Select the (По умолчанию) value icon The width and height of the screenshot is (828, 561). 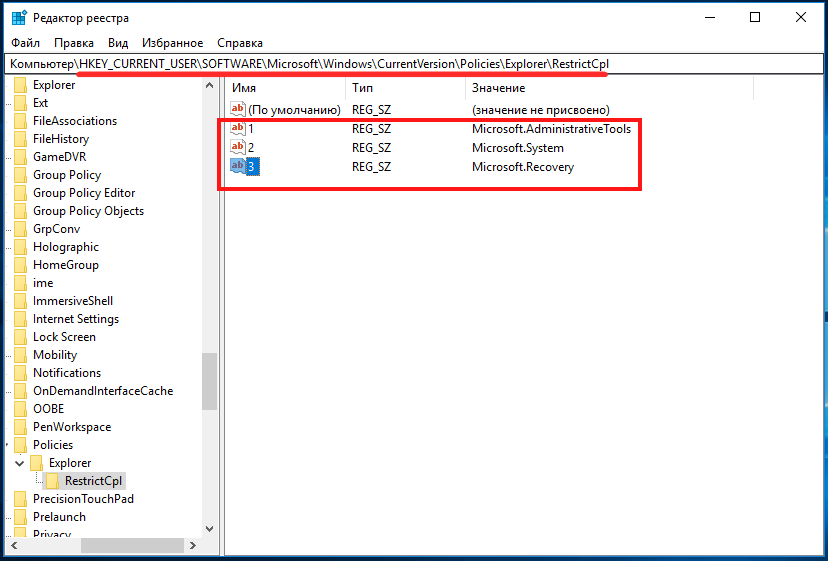click(238, 109)
